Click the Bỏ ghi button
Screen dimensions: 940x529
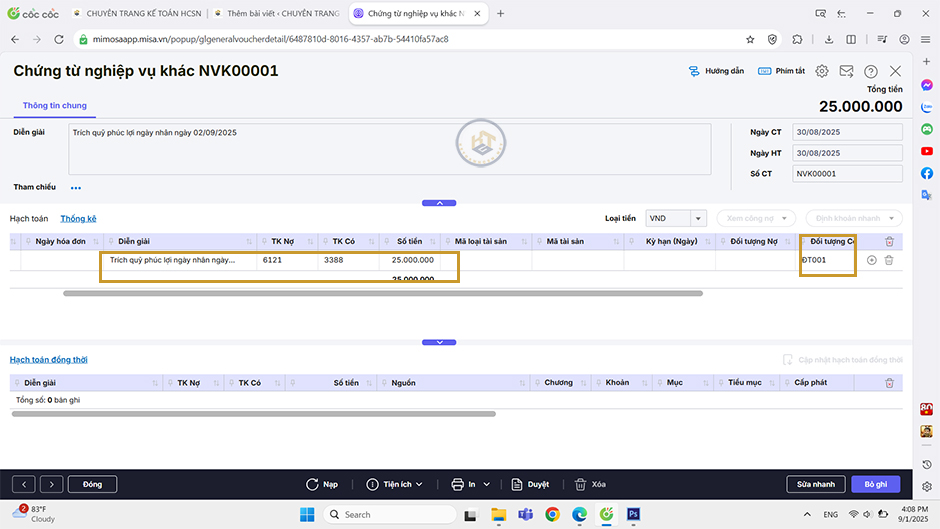tap(875, 484)
